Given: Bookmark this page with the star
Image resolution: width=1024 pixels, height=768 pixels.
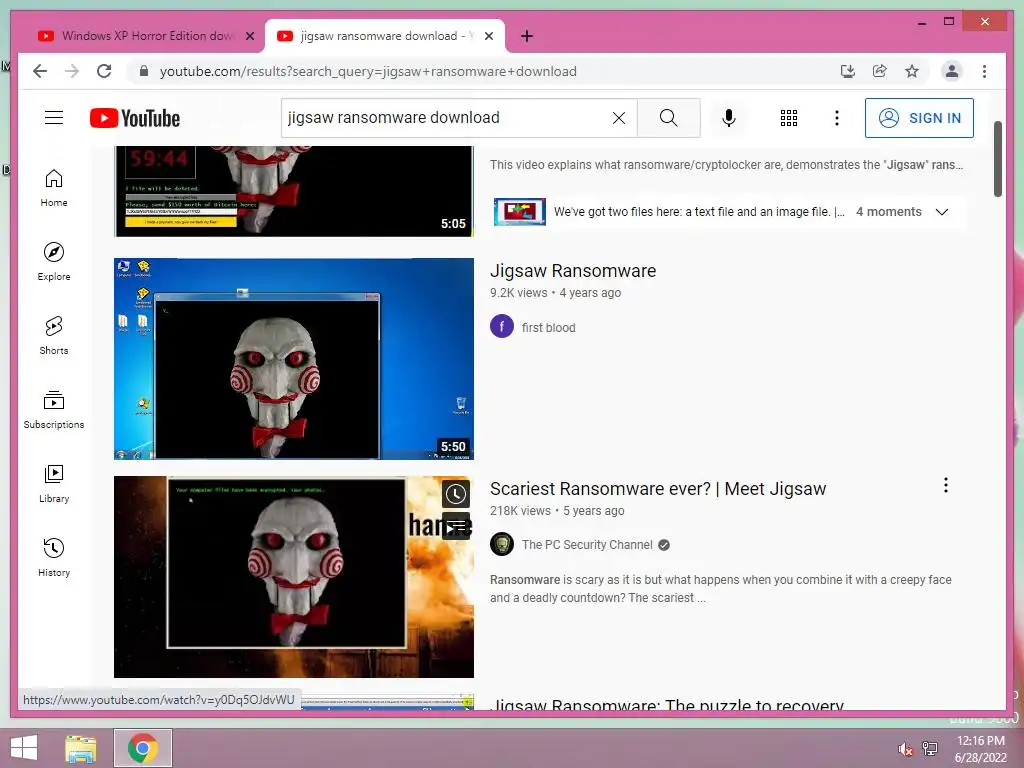Looking at the screenshot, I should point(912,71).
